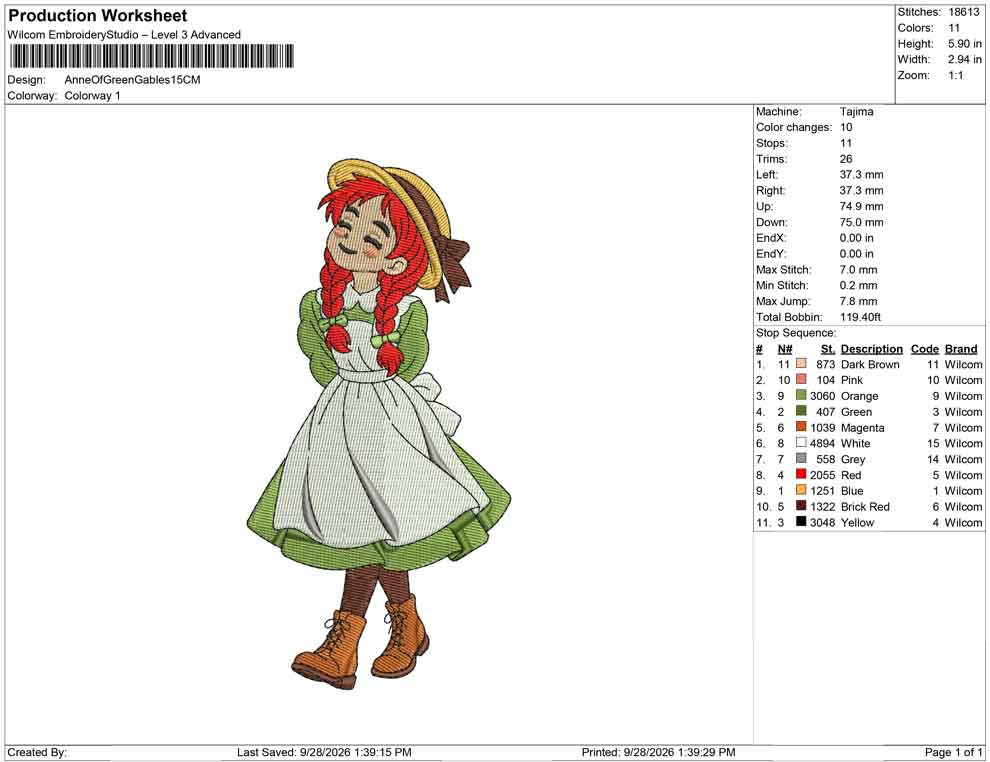Image resolution: width=990 pixels, height=762 pixels.
Task: Click the stitch count 3060 in Orange row
Action: 823,396
